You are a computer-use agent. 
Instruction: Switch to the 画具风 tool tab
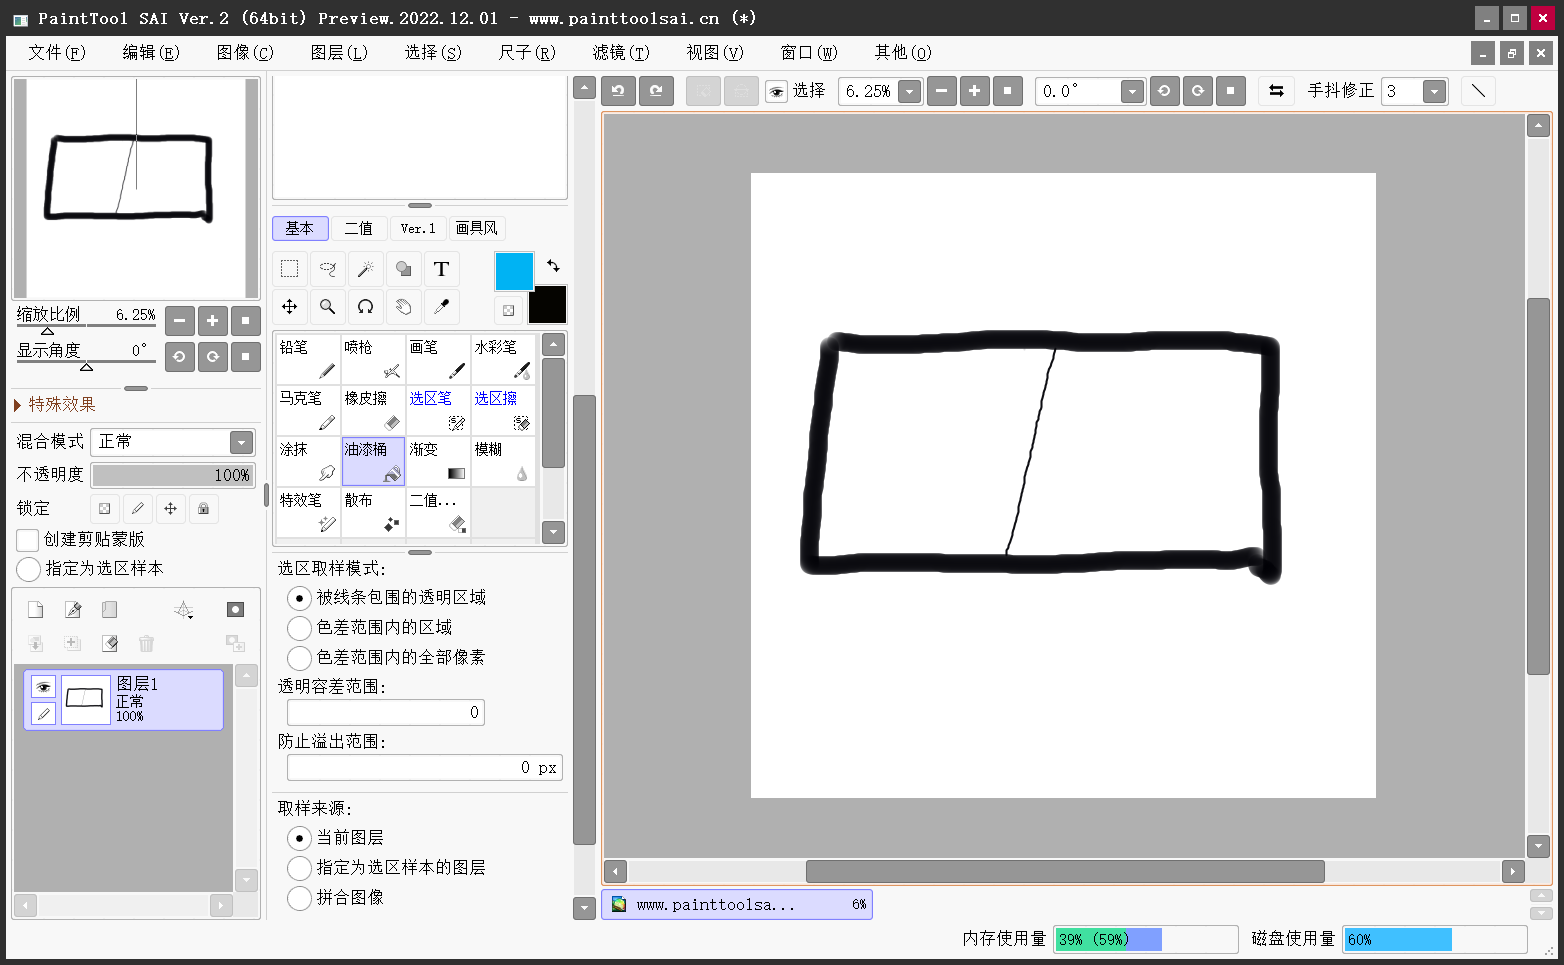coord(477,229)
